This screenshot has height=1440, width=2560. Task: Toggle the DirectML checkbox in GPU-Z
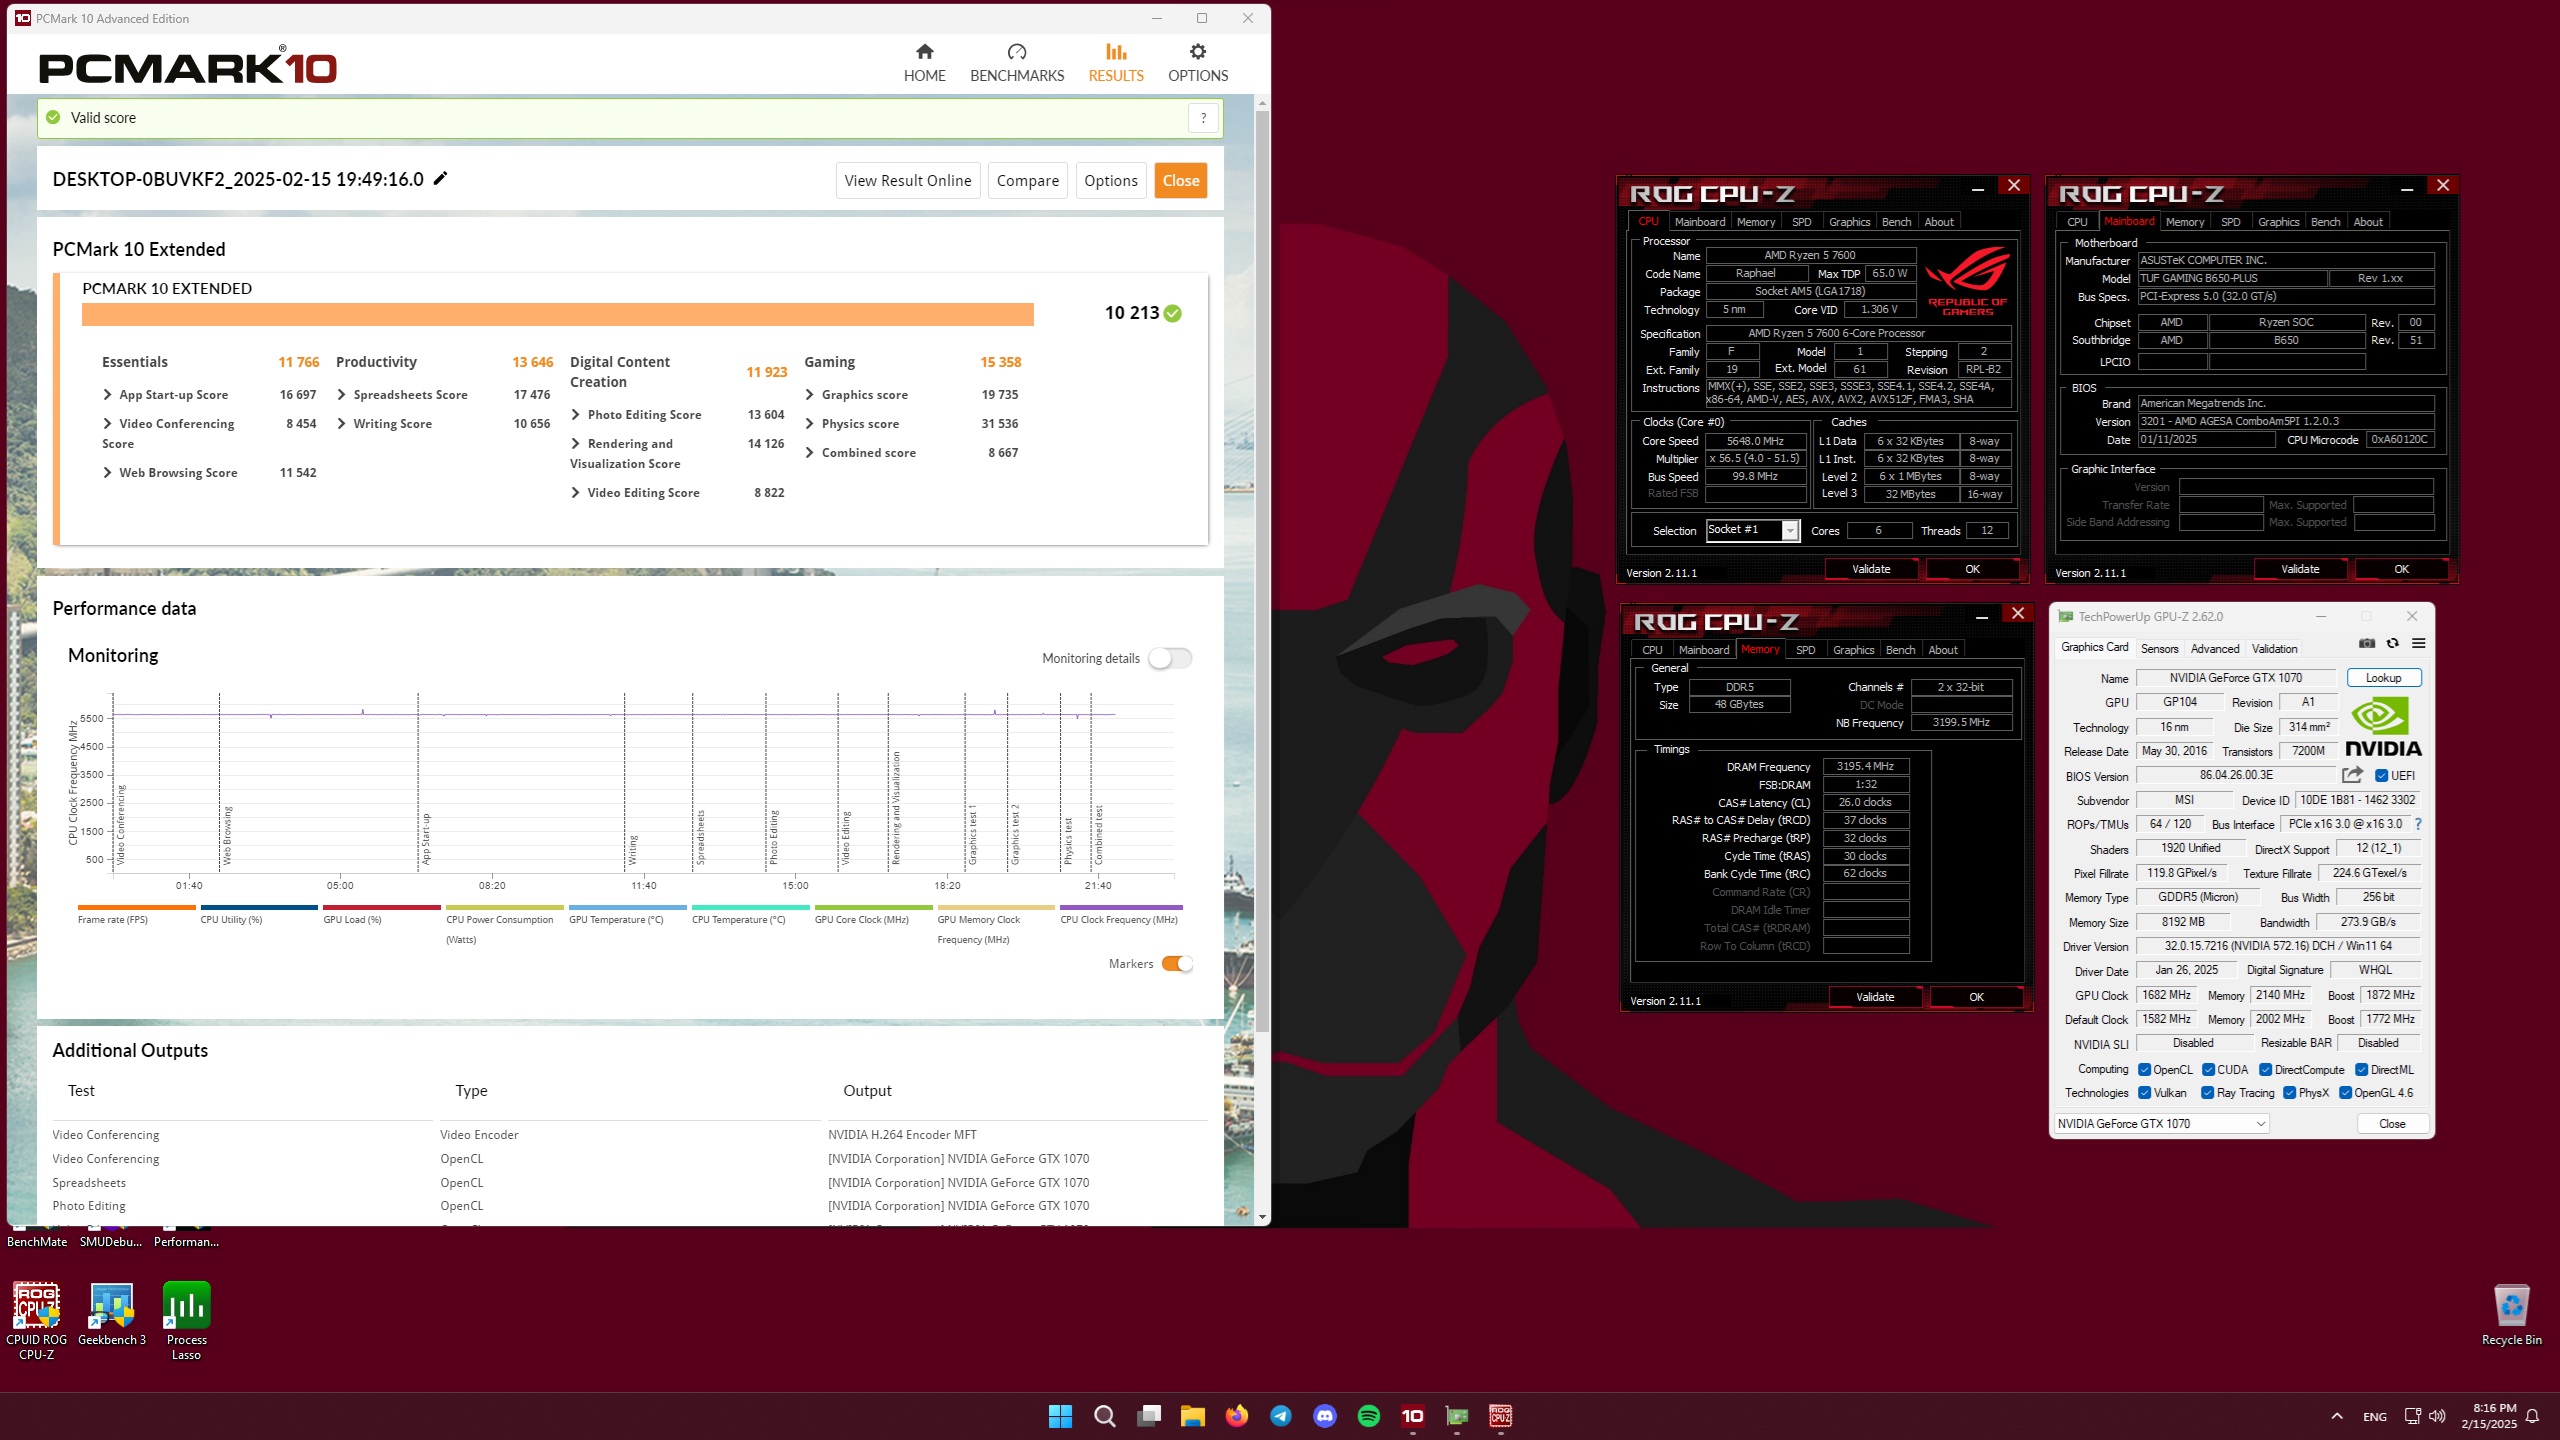pyautogui.click(x=2361, y=1070)
